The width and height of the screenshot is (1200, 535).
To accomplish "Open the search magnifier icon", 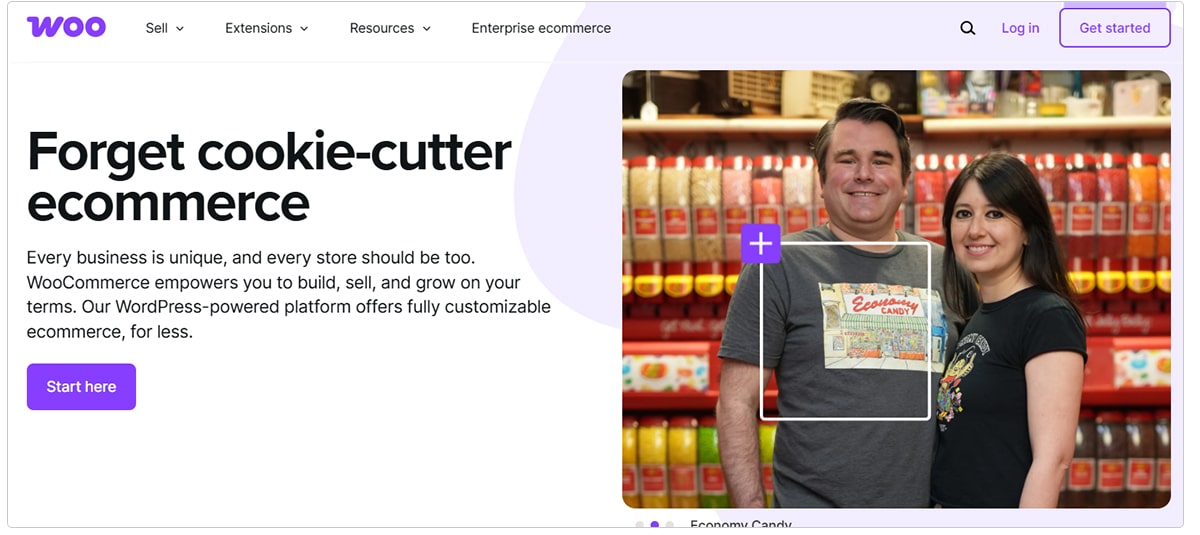I will pyautogui.click(x=967, y=28).
